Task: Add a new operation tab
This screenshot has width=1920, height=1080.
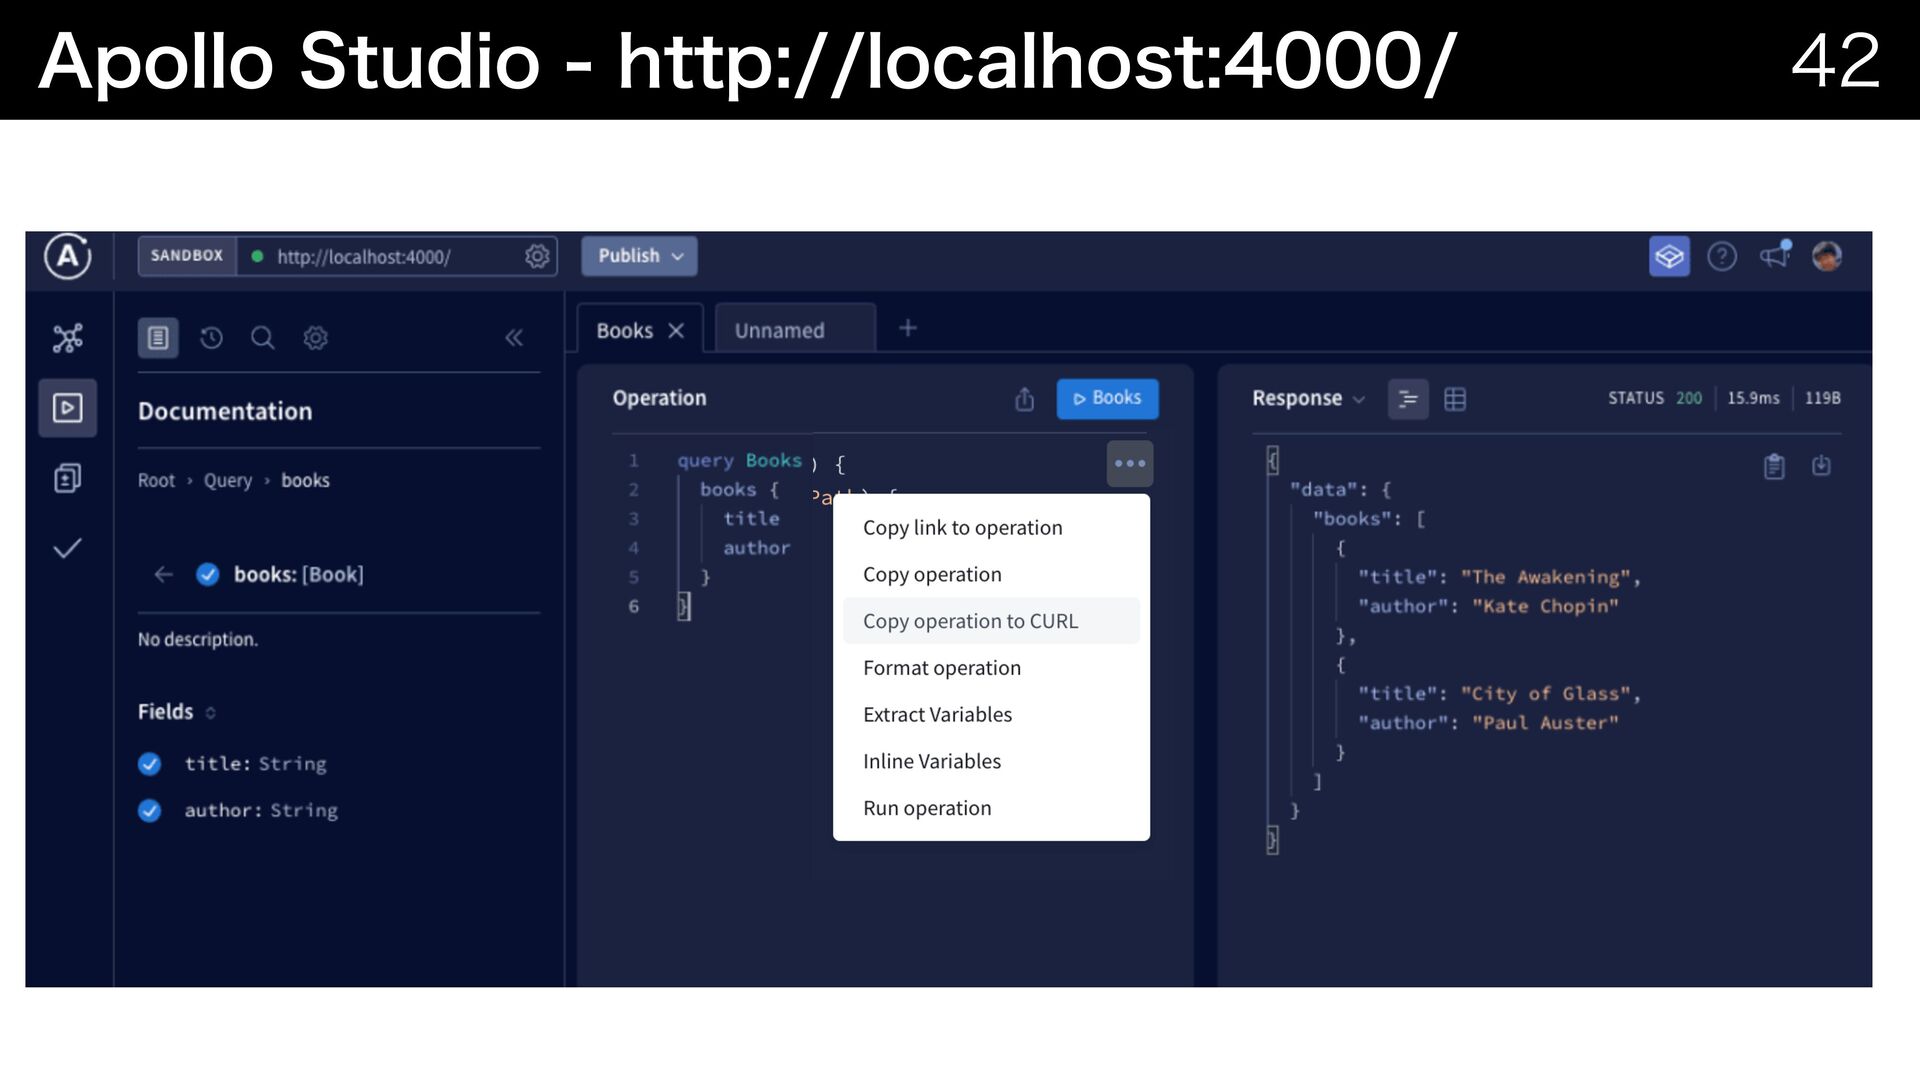Action: pyautogui.click(x=908, y=328)
